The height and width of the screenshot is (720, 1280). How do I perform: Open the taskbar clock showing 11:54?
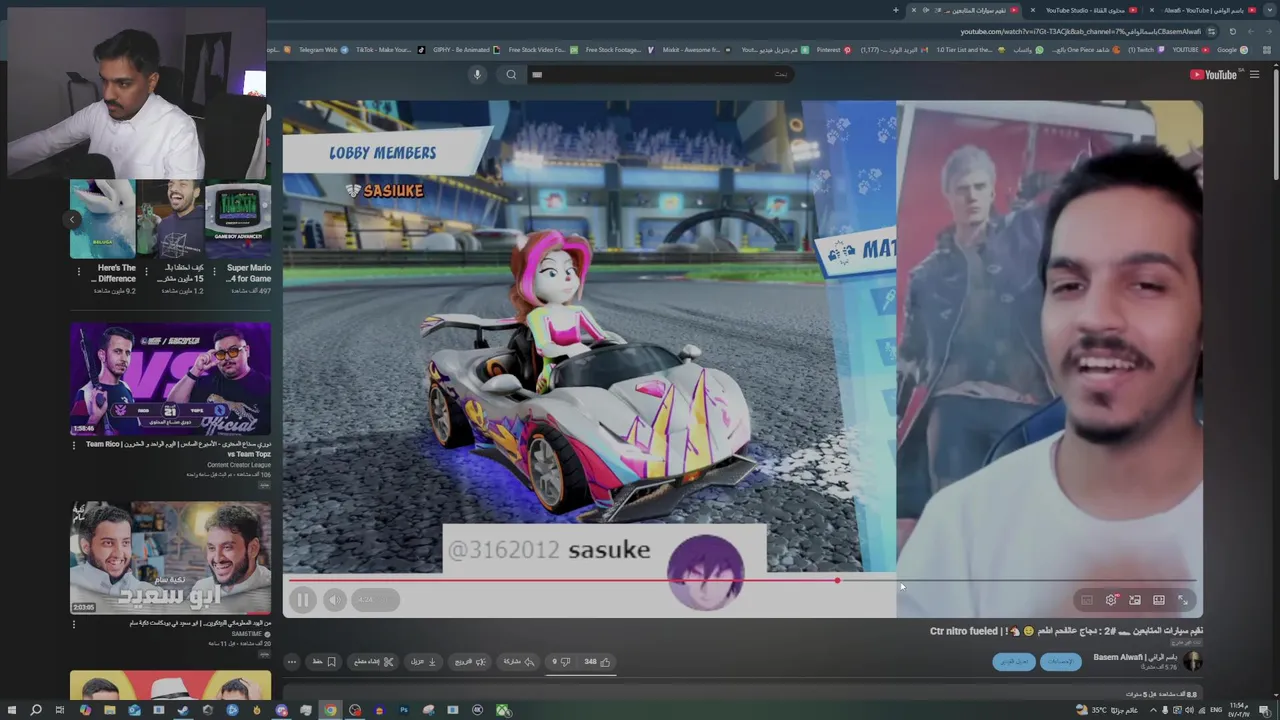tap(1239, 710)
